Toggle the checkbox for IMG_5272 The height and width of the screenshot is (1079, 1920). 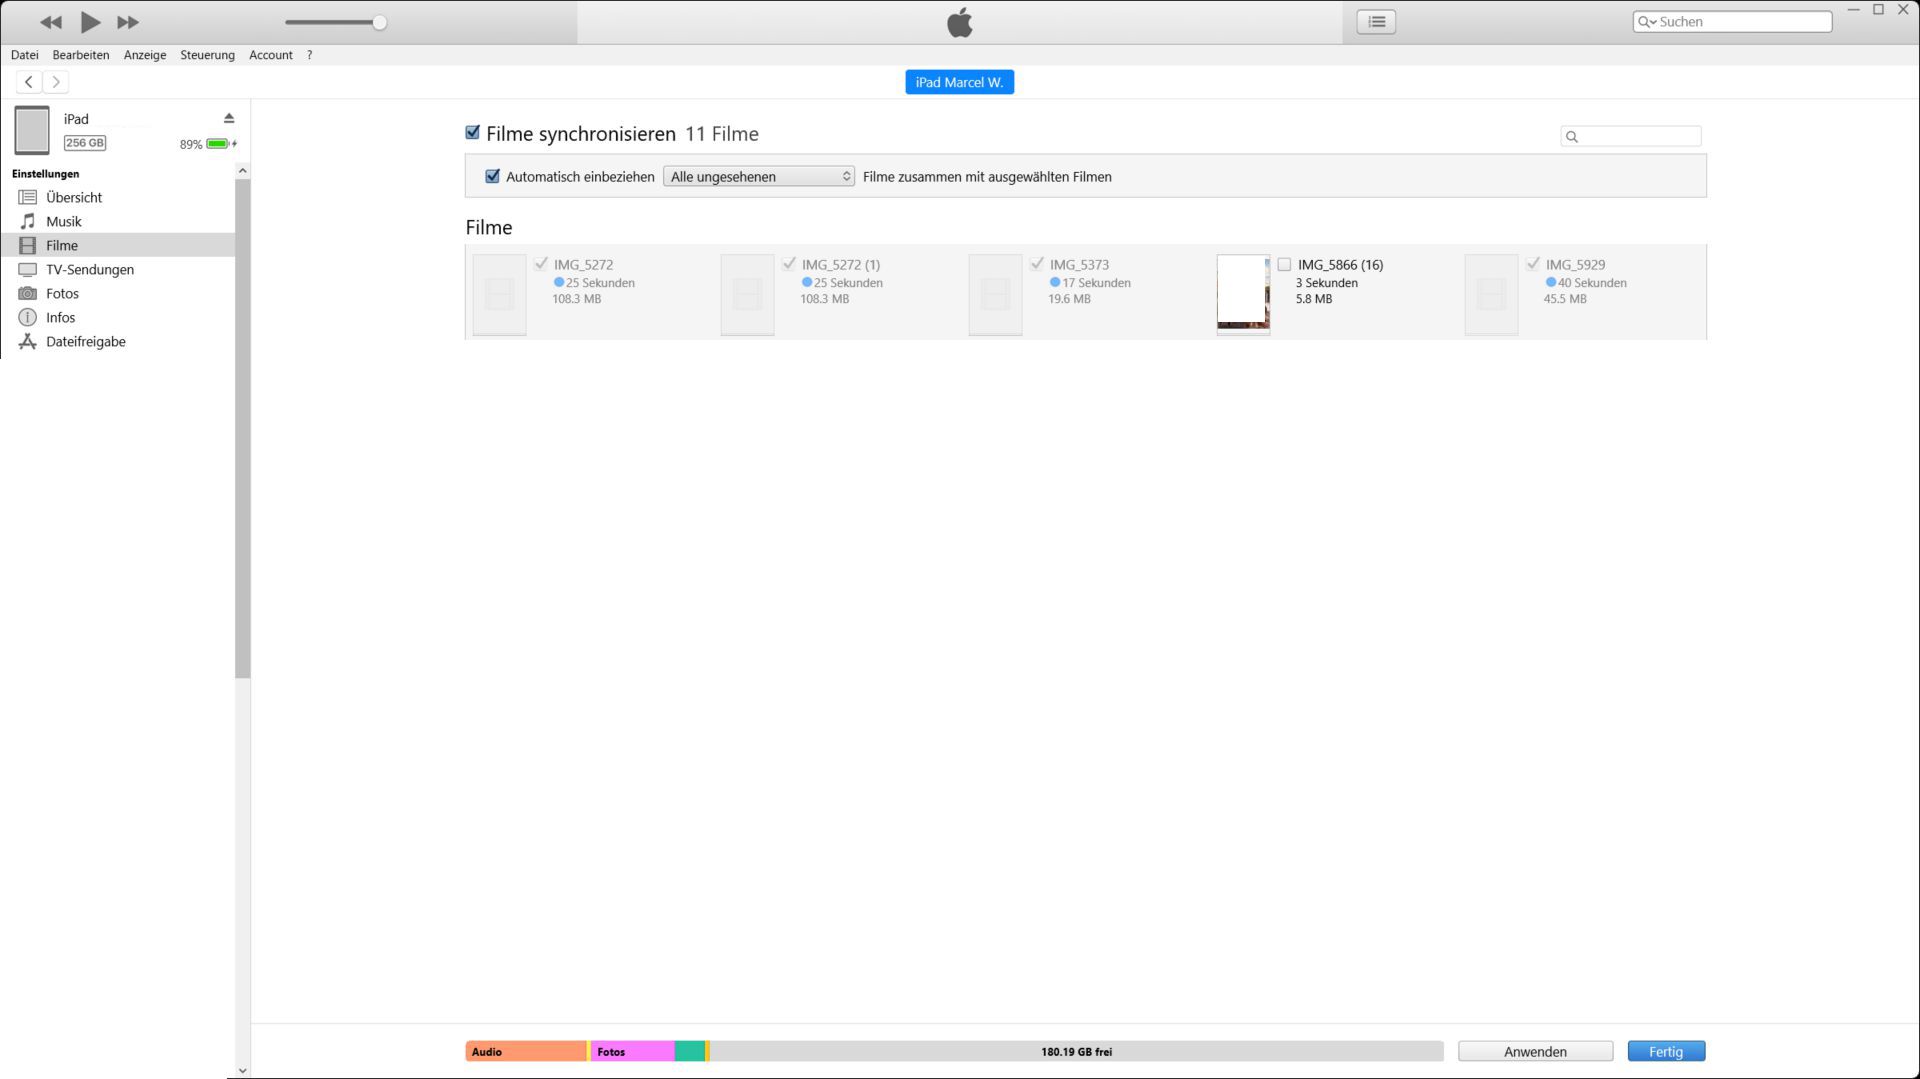point(541,264)
